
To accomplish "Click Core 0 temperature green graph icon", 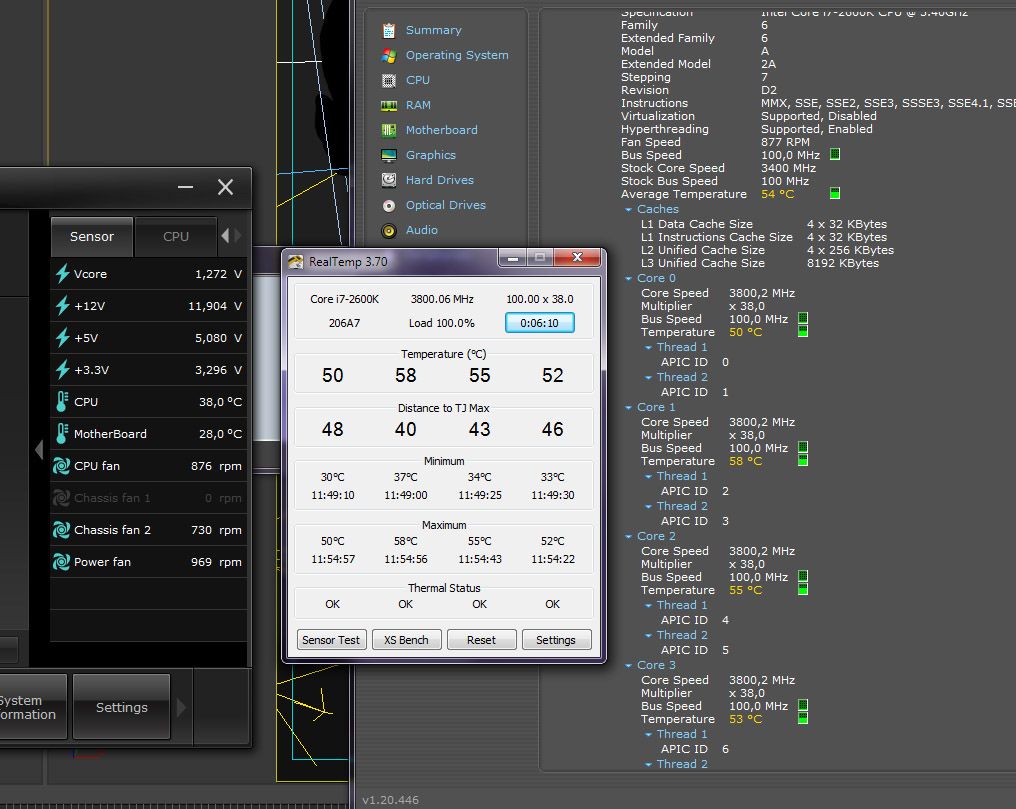I will tap(803, 332).
